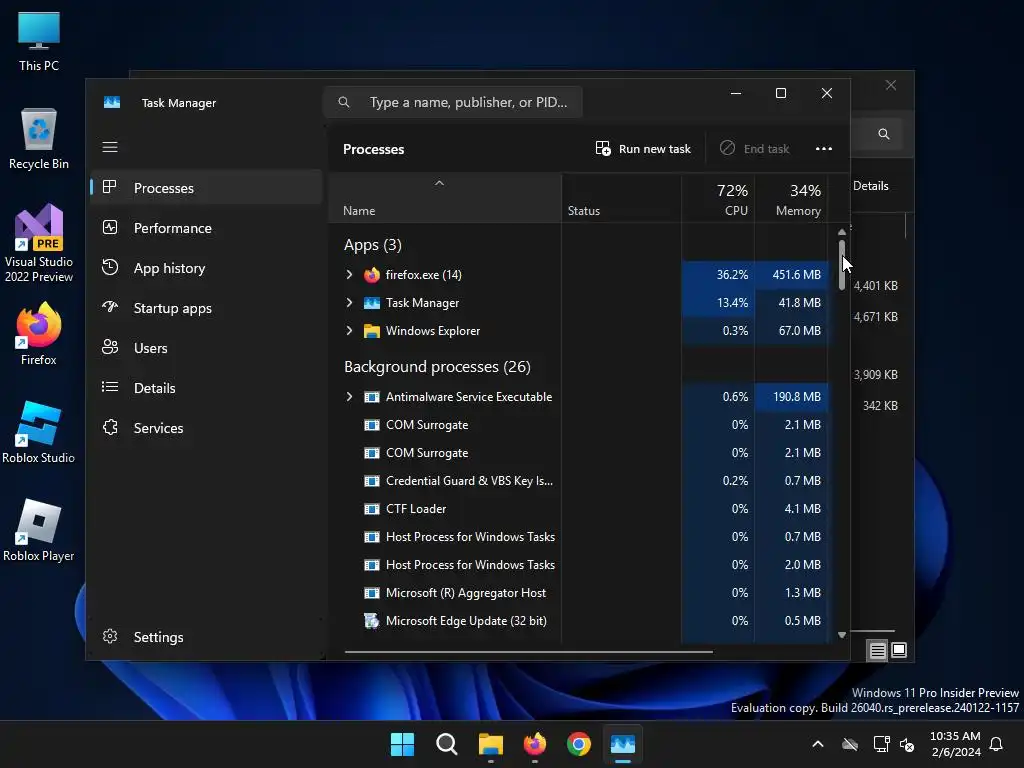Open the Roblox Studio desktop shortcut
The height and width of the screenshot is (768, 1024).
(39, 432)
